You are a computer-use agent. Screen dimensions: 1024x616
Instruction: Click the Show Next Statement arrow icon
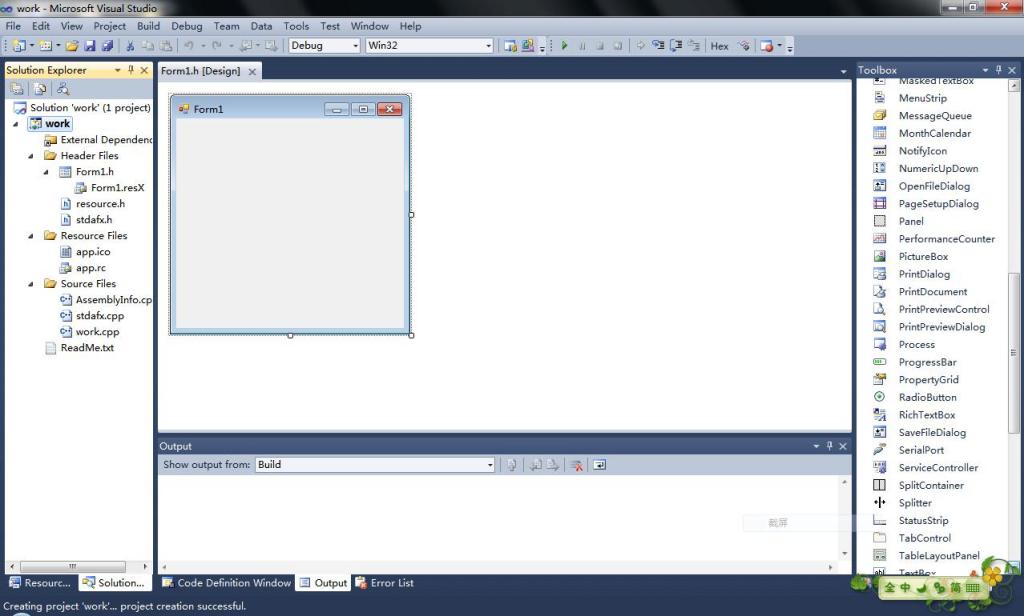coord(640,46)
